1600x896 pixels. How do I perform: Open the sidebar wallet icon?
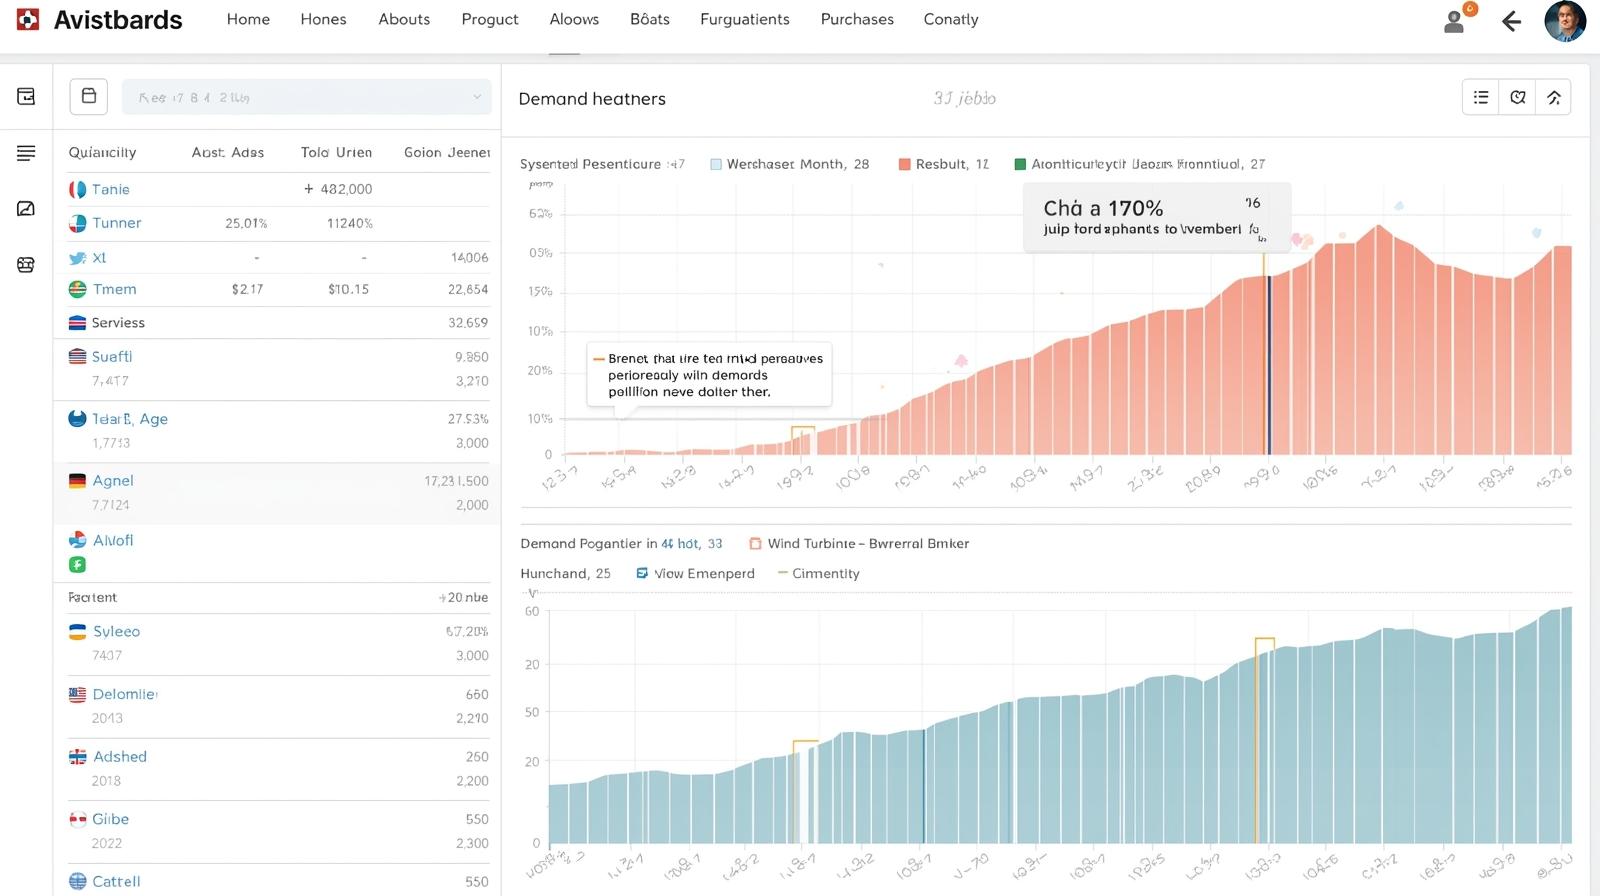coord(26,96)
